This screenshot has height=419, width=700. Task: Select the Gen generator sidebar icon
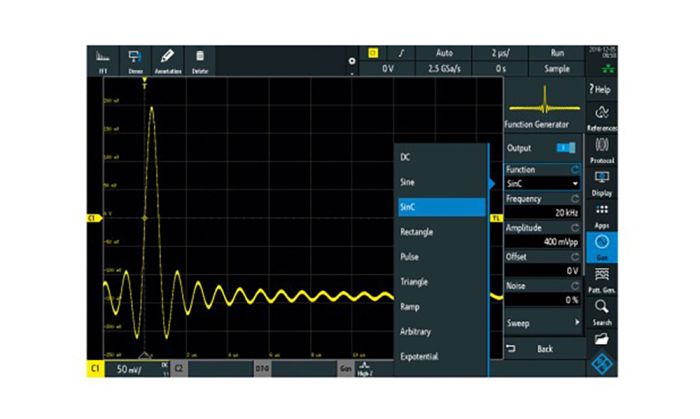pyautogui.click(x=601, y=247)
